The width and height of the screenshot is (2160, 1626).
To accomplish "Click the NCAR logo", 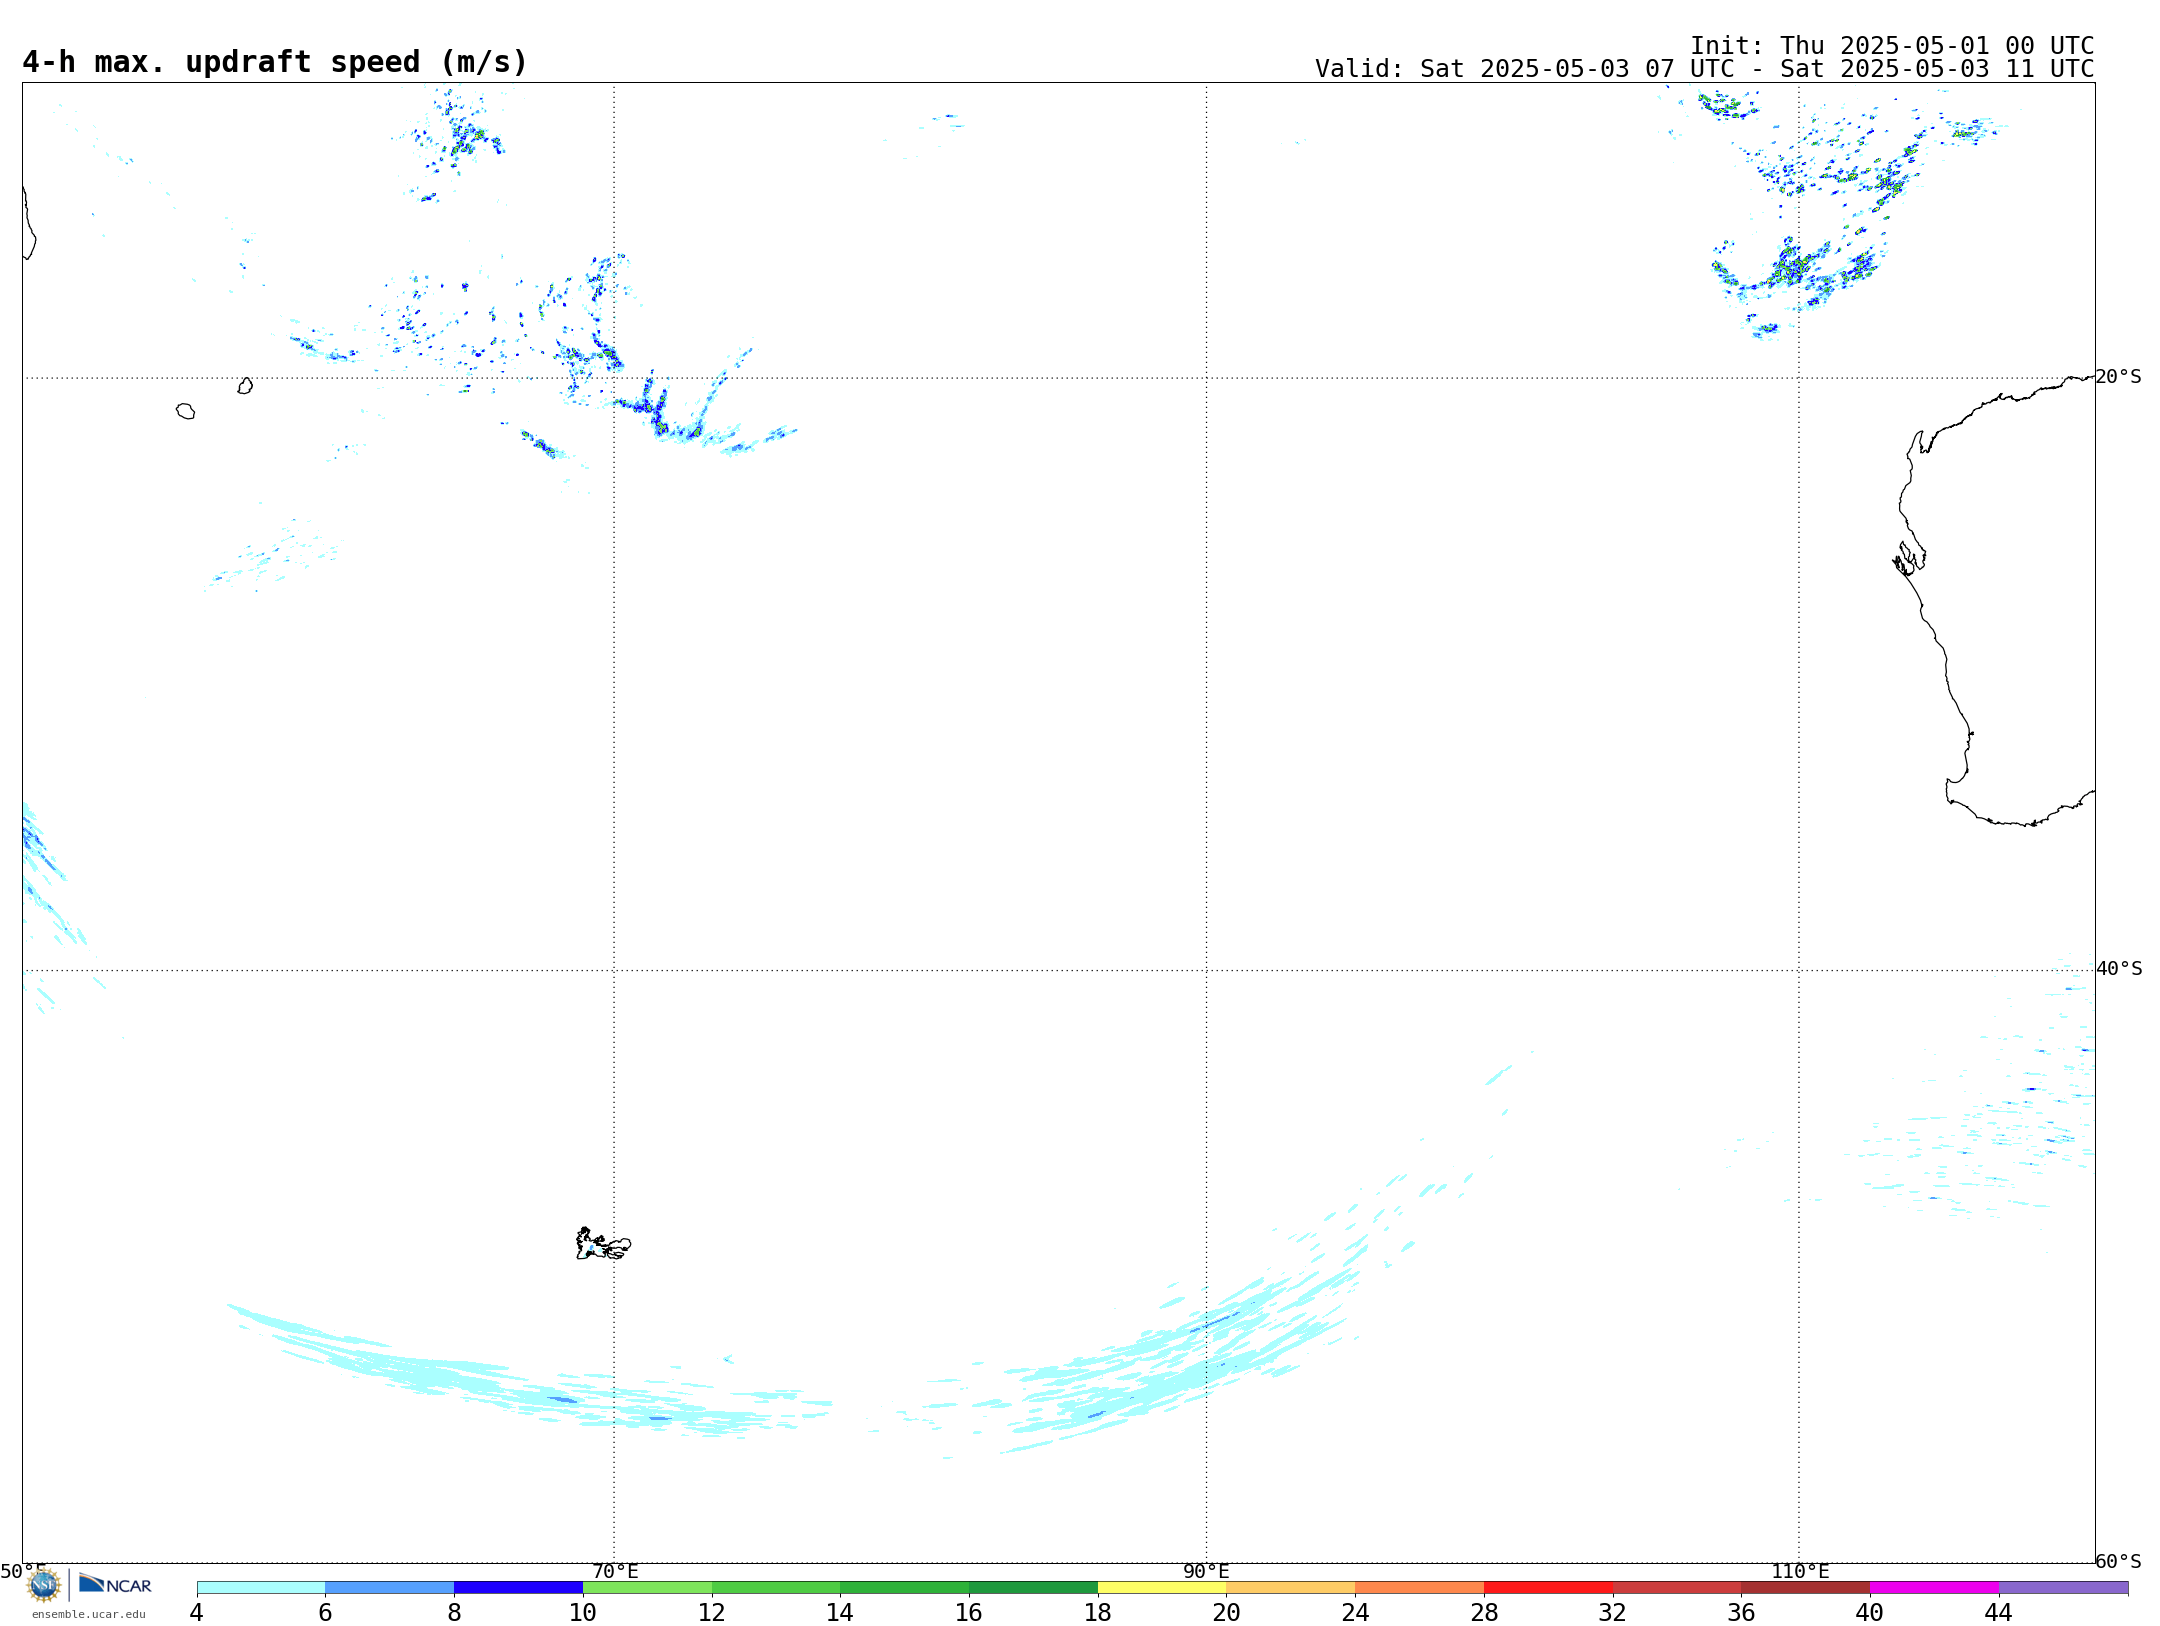I will pos(115,1584).
